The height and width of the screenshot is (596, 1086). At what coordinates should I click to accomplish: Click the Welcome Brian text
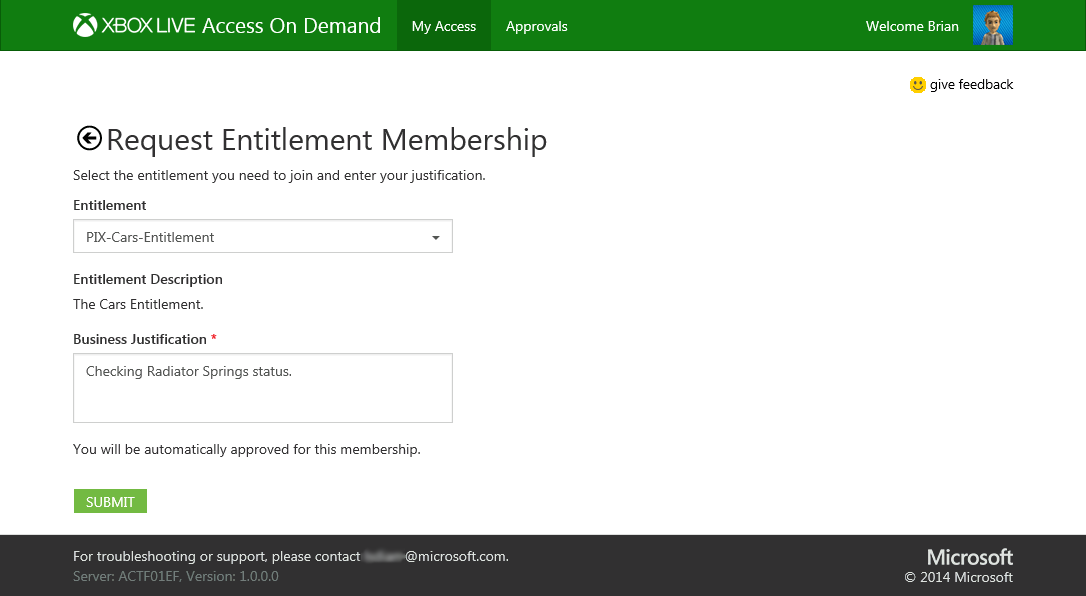[912, 26]
